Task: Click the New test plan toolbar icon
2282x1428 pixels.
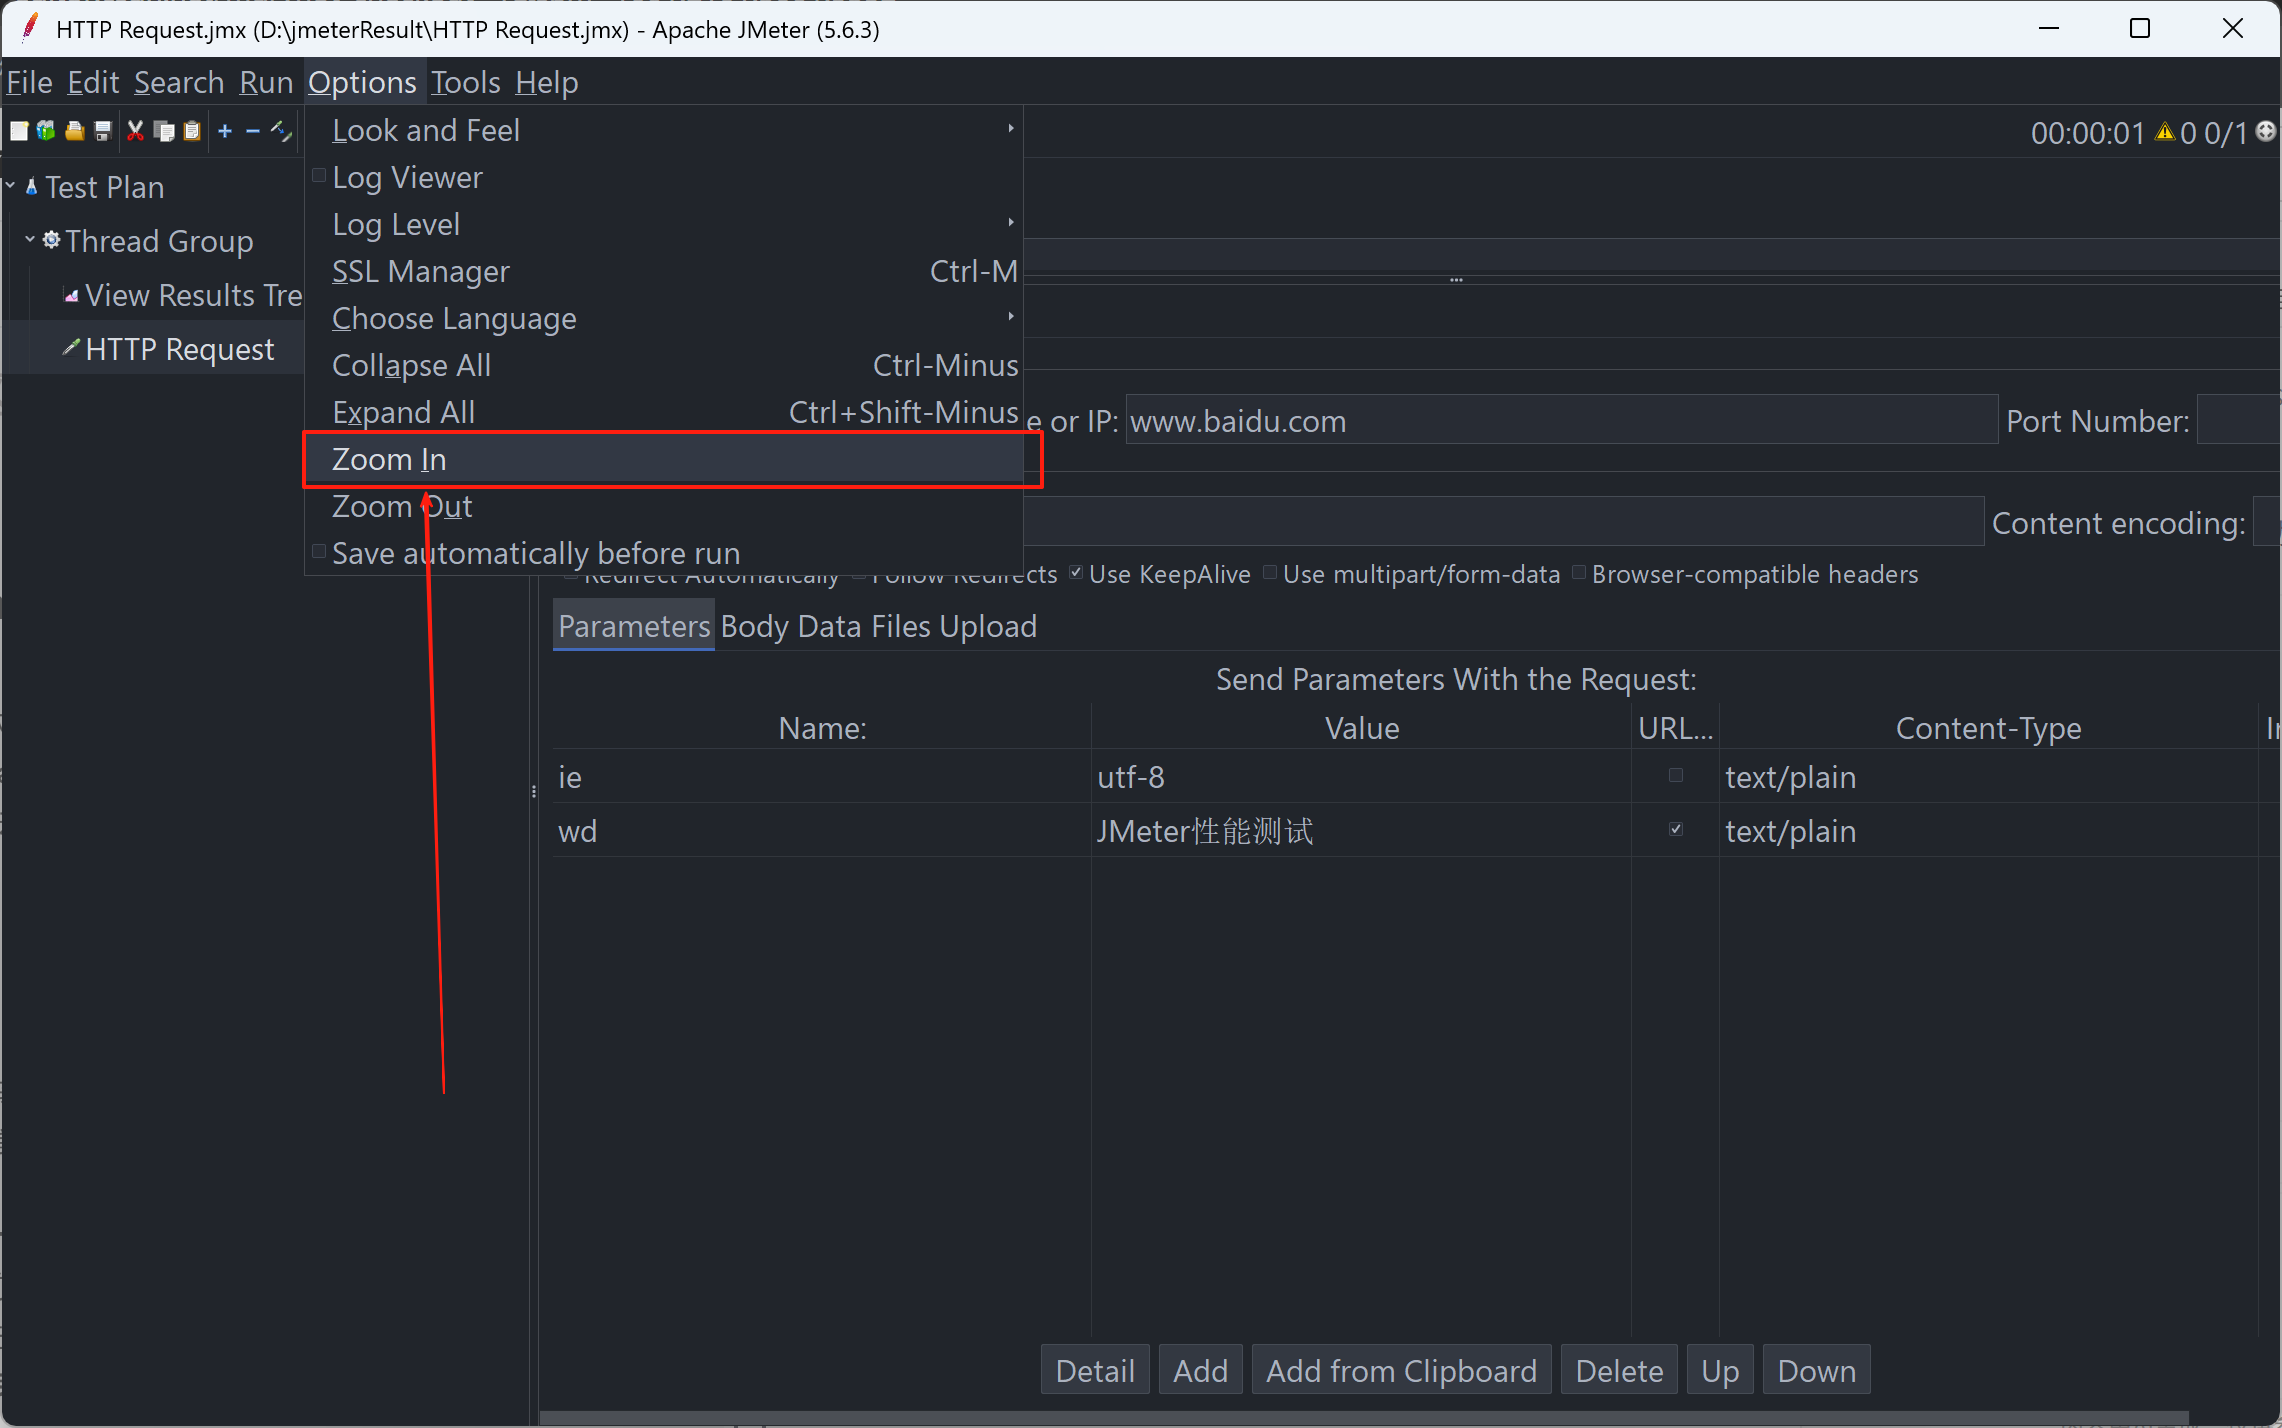Action: click(19, 131)
